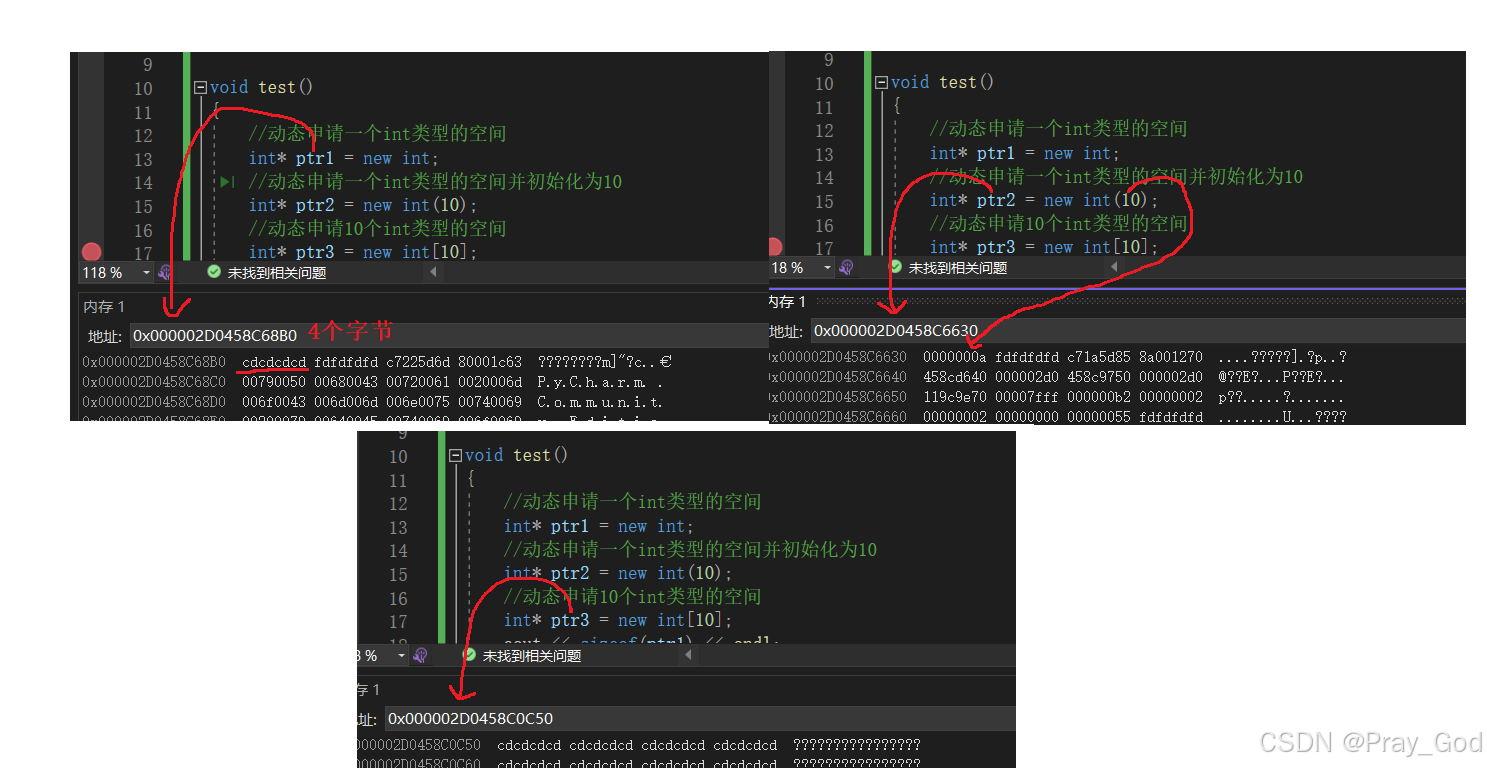Click the green margin indicator next to line 15
Viewport: 1487px width, 768px height.
(186, 204)
